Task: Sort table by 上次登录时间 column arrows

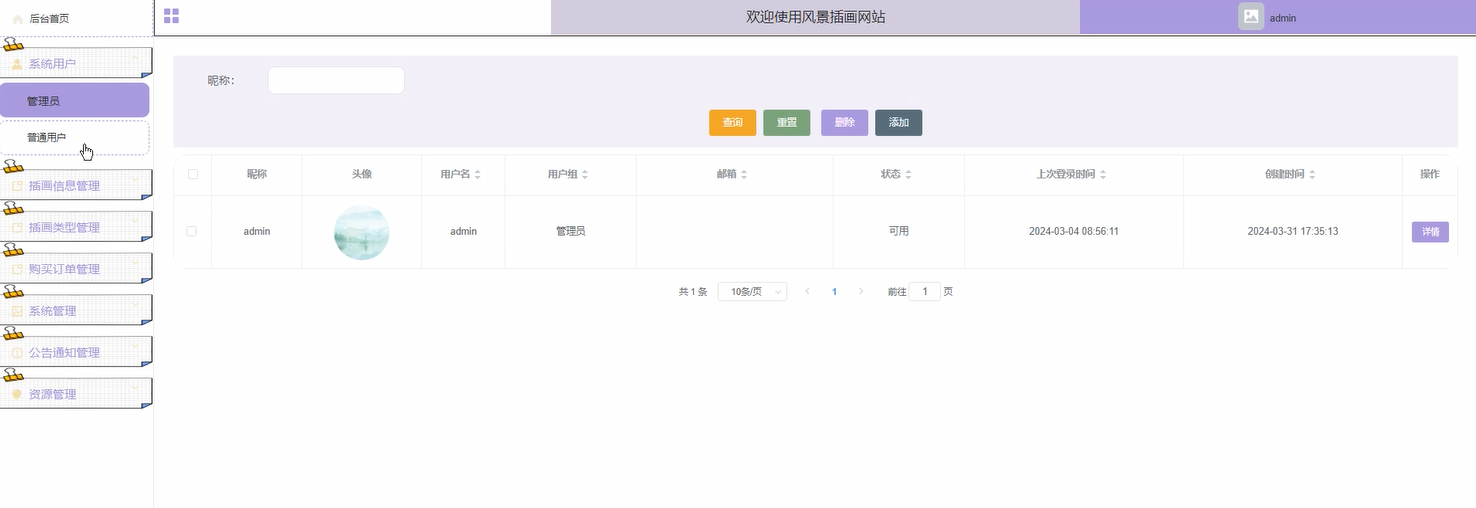Action: pos(1103,174)
